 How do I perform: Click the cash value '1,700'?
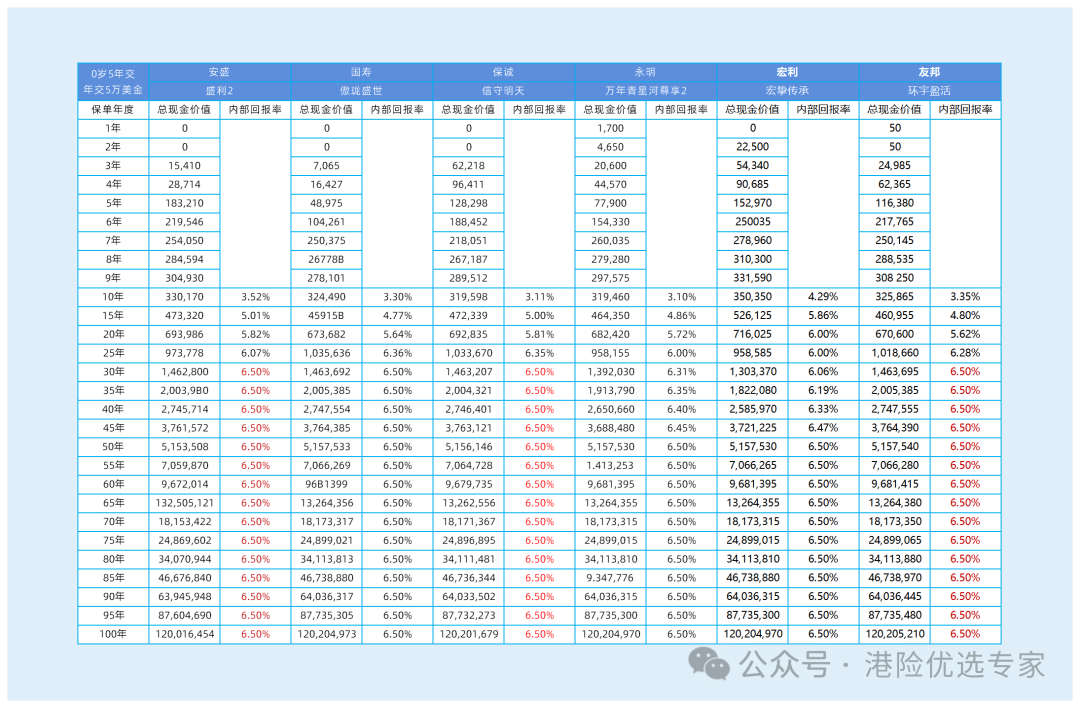pos(610,128)
